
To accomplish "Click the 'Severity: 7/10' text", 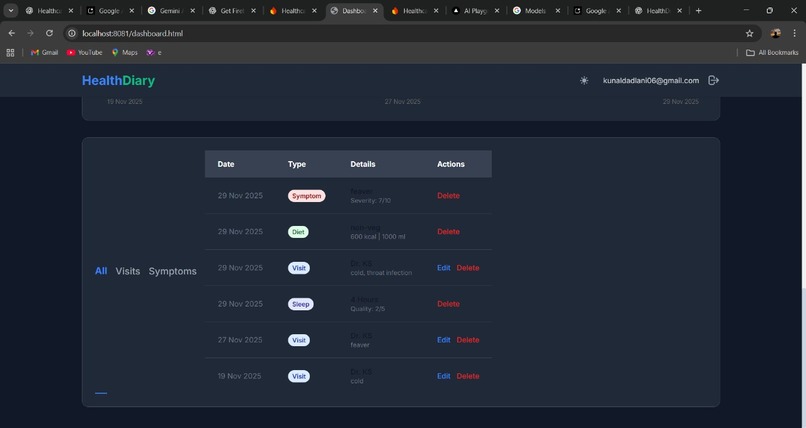I will [371, 201].
